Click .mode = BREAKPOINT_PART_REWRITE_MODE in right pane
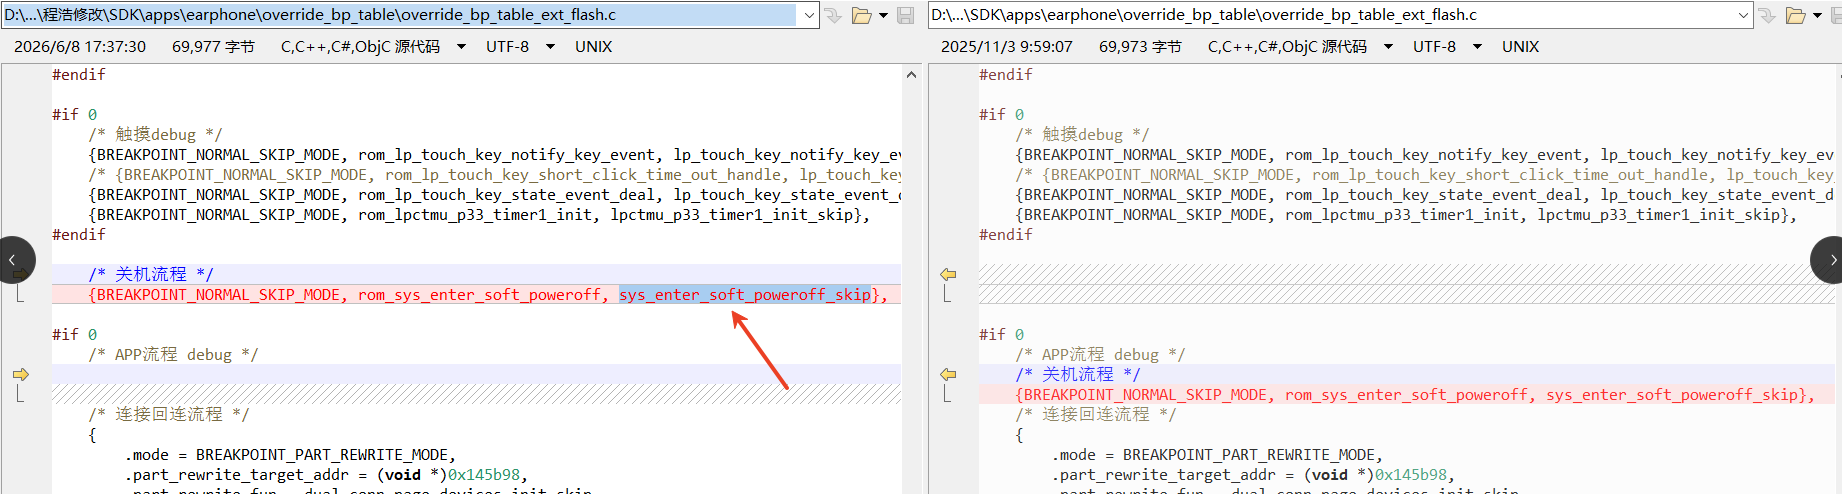Viewport: 1842px width, 494px height. (1217, 454)
